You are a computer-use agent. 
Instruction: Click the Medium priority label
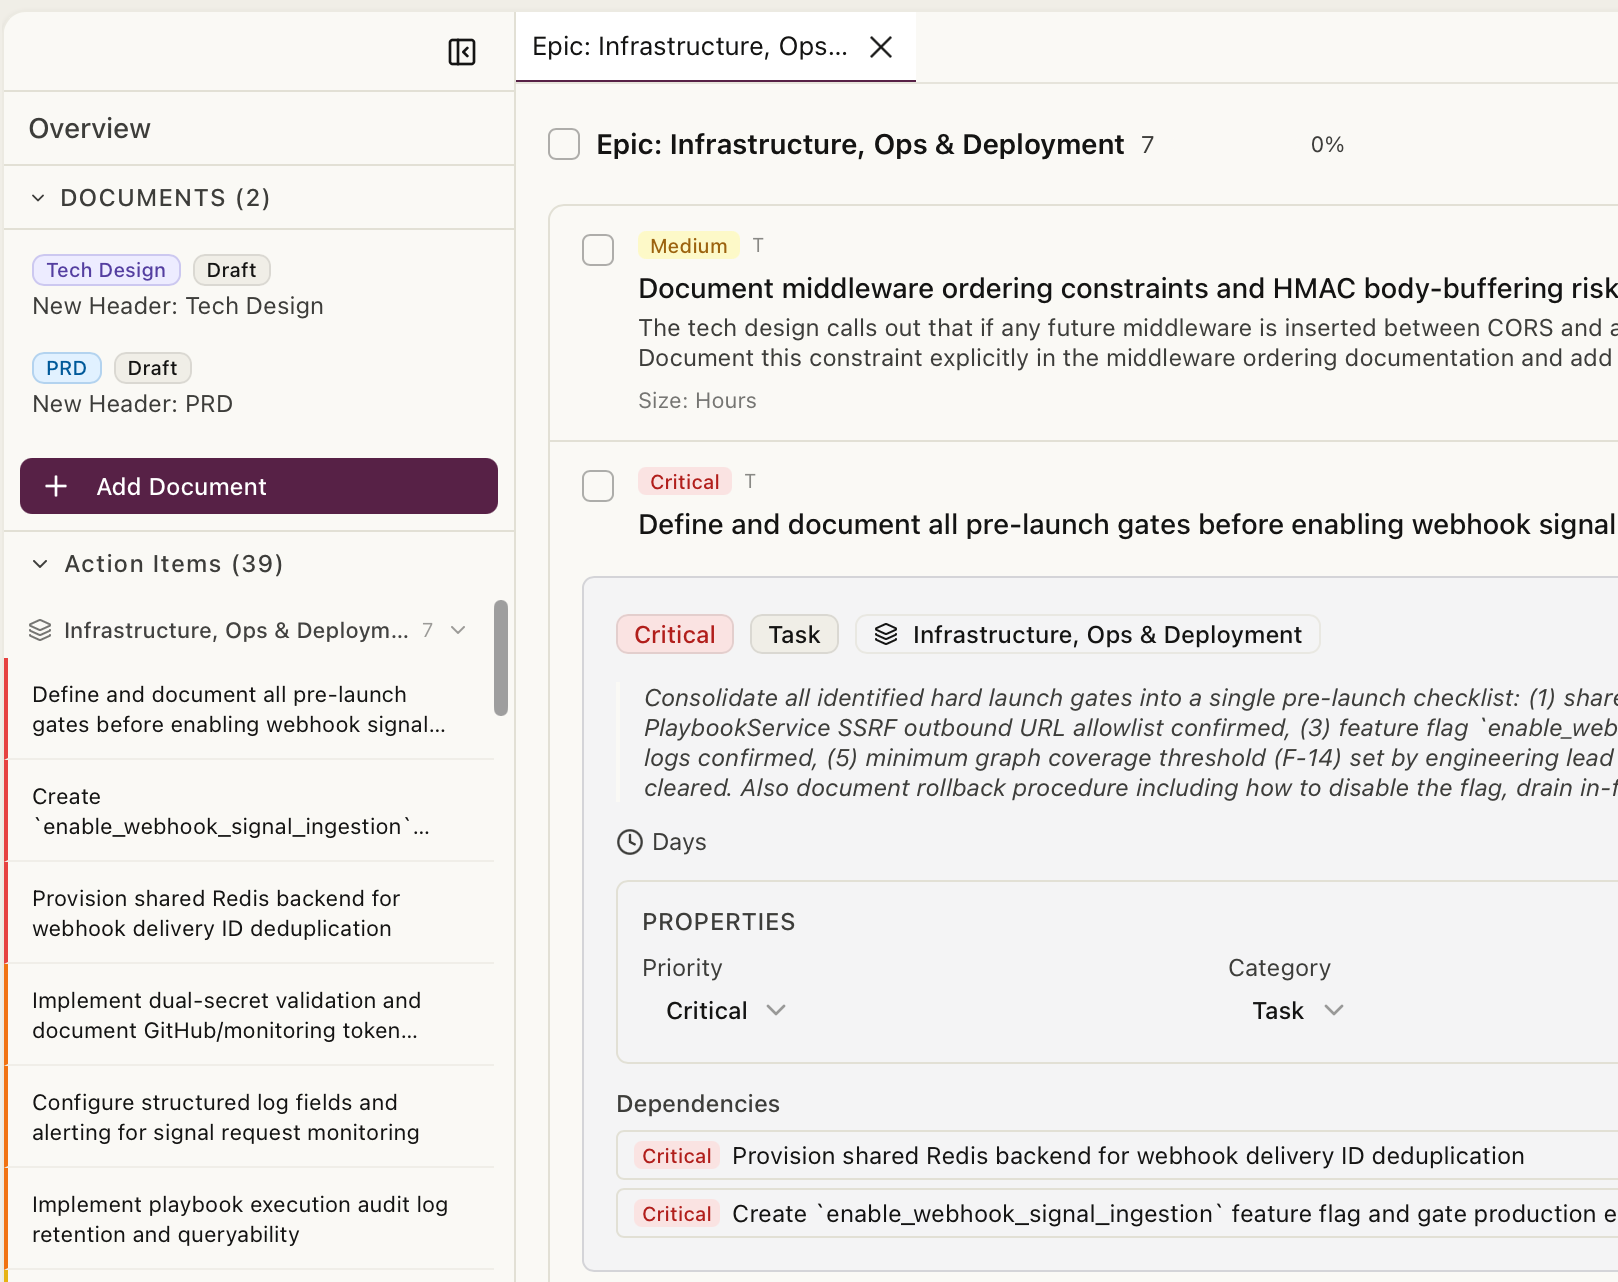(688, 246)
